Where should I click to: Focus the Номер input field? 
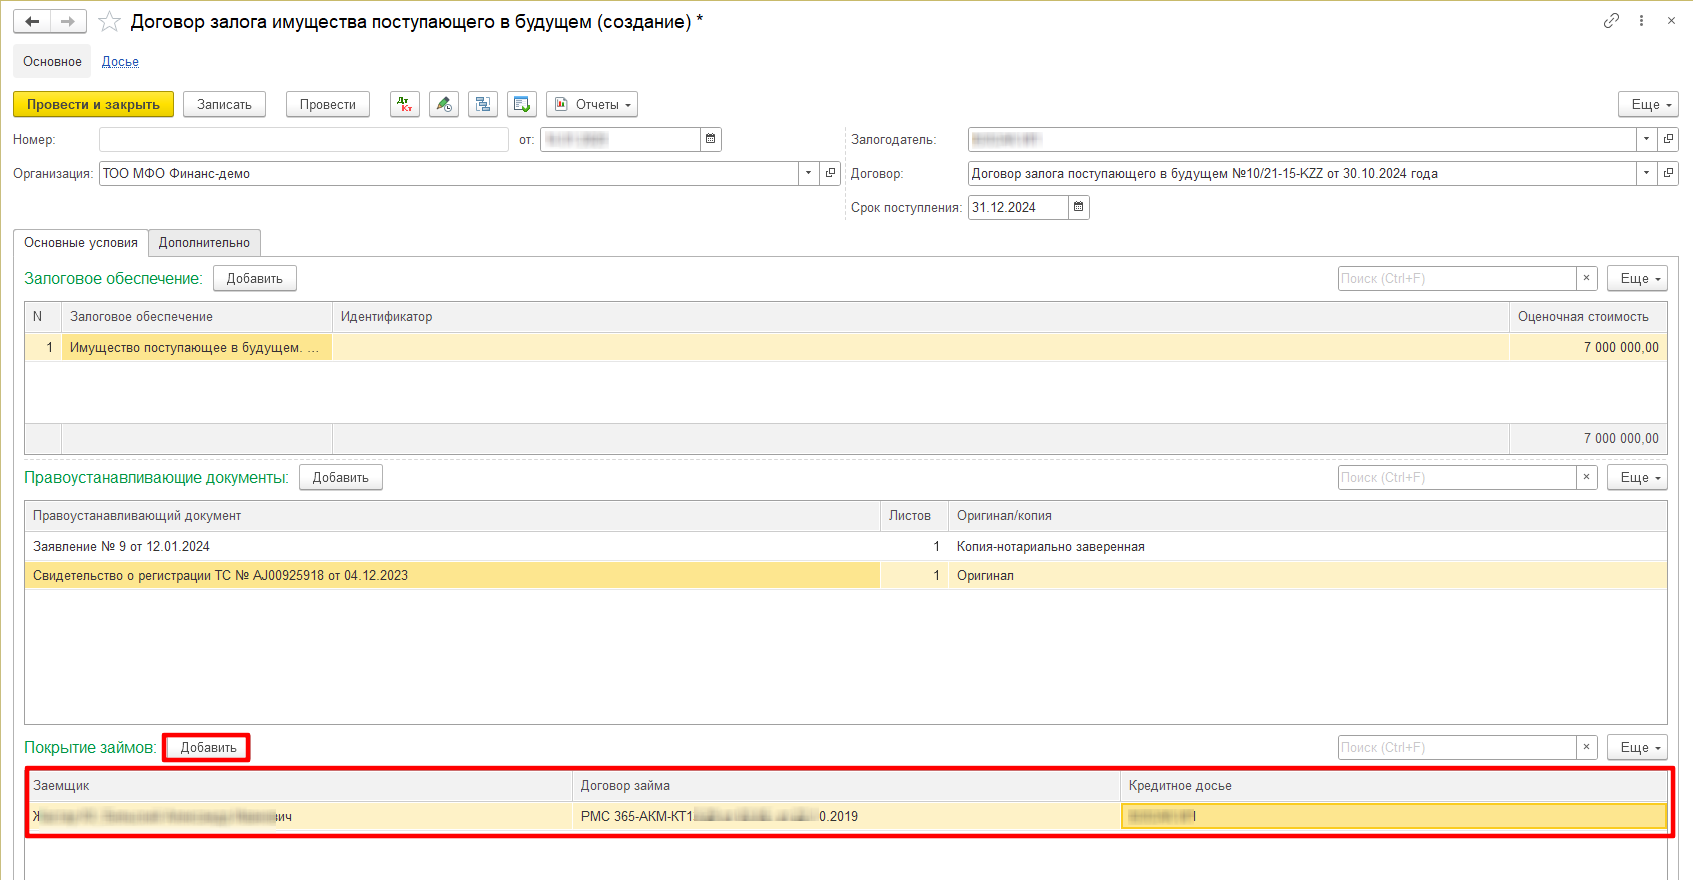(x=304, y=139)
